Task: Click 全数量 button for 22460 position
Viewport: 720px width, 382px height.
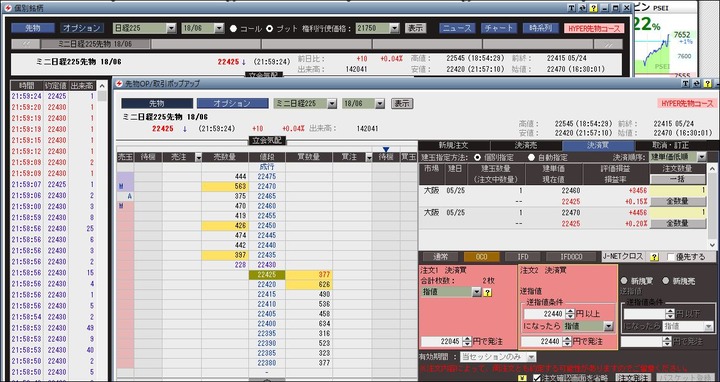Action: pyautogui.click(x=678, y=202)
